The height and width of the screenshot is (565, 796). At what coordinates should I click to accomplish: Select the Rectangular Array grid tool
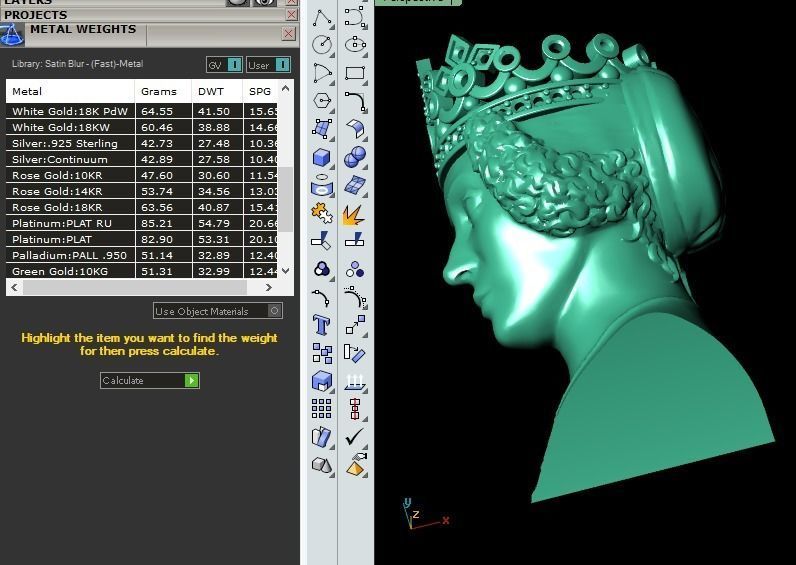click(322, 409)
